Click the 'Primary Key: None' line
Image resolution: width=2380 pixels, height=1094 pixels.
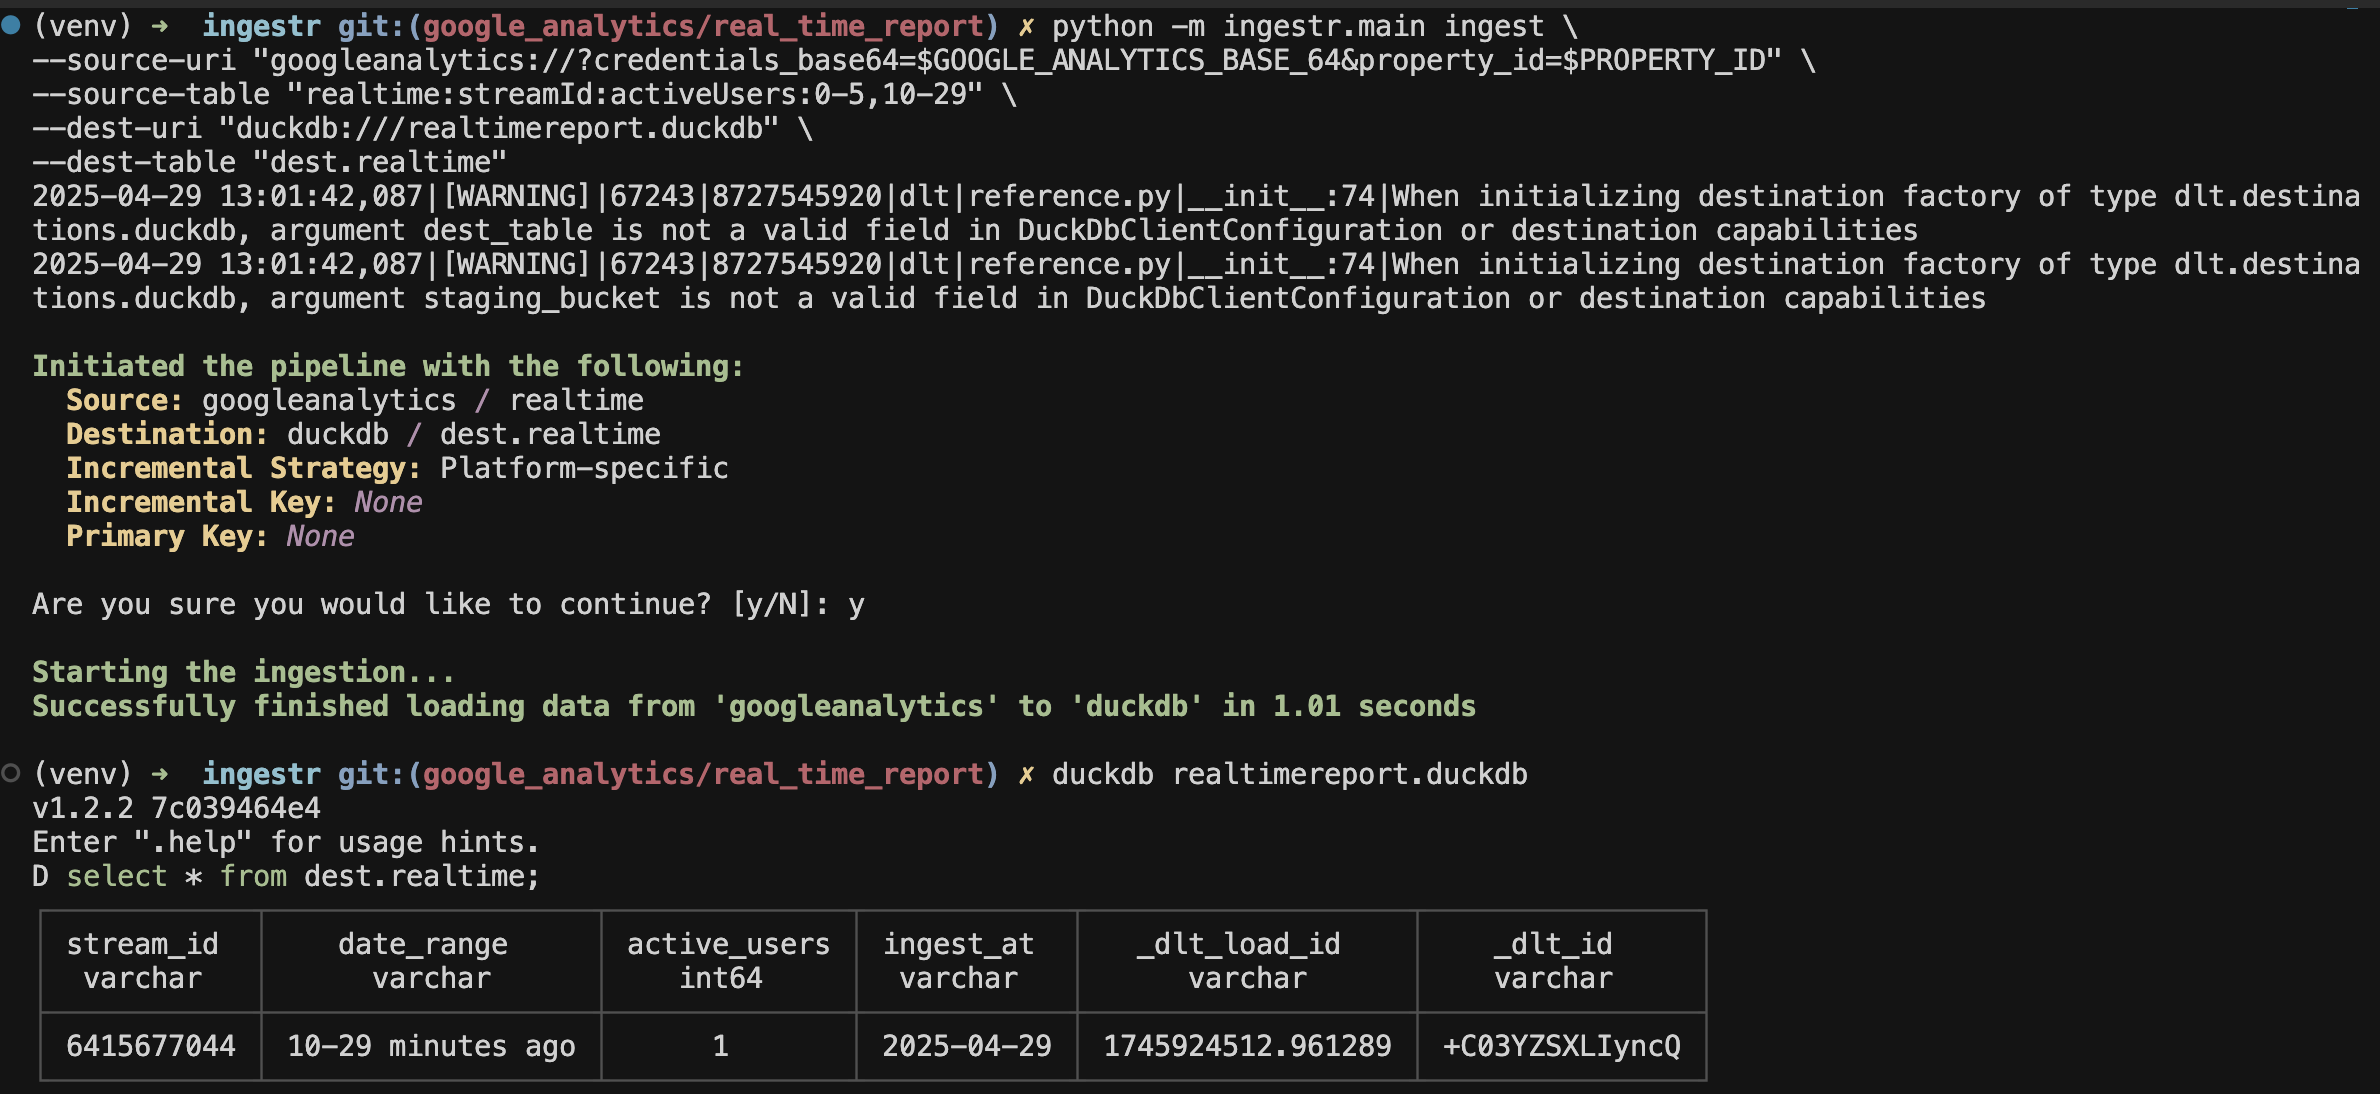pyautogui.click(x=210, y=536)
